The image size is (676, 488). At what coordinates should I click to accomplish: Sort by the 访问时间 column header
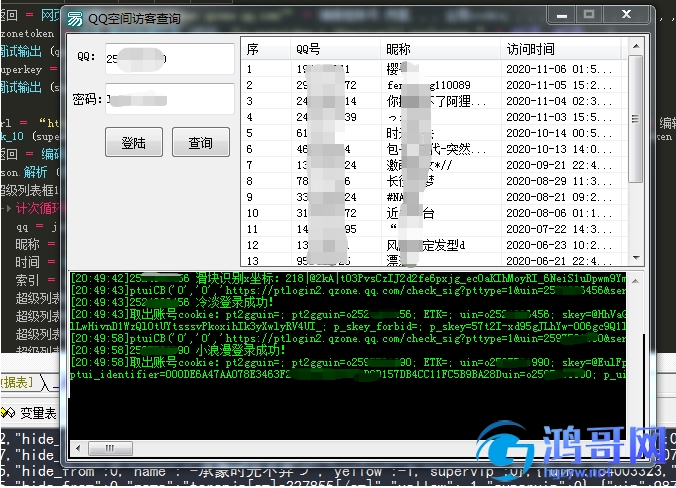pyautogui.click(x=560, y=49)
